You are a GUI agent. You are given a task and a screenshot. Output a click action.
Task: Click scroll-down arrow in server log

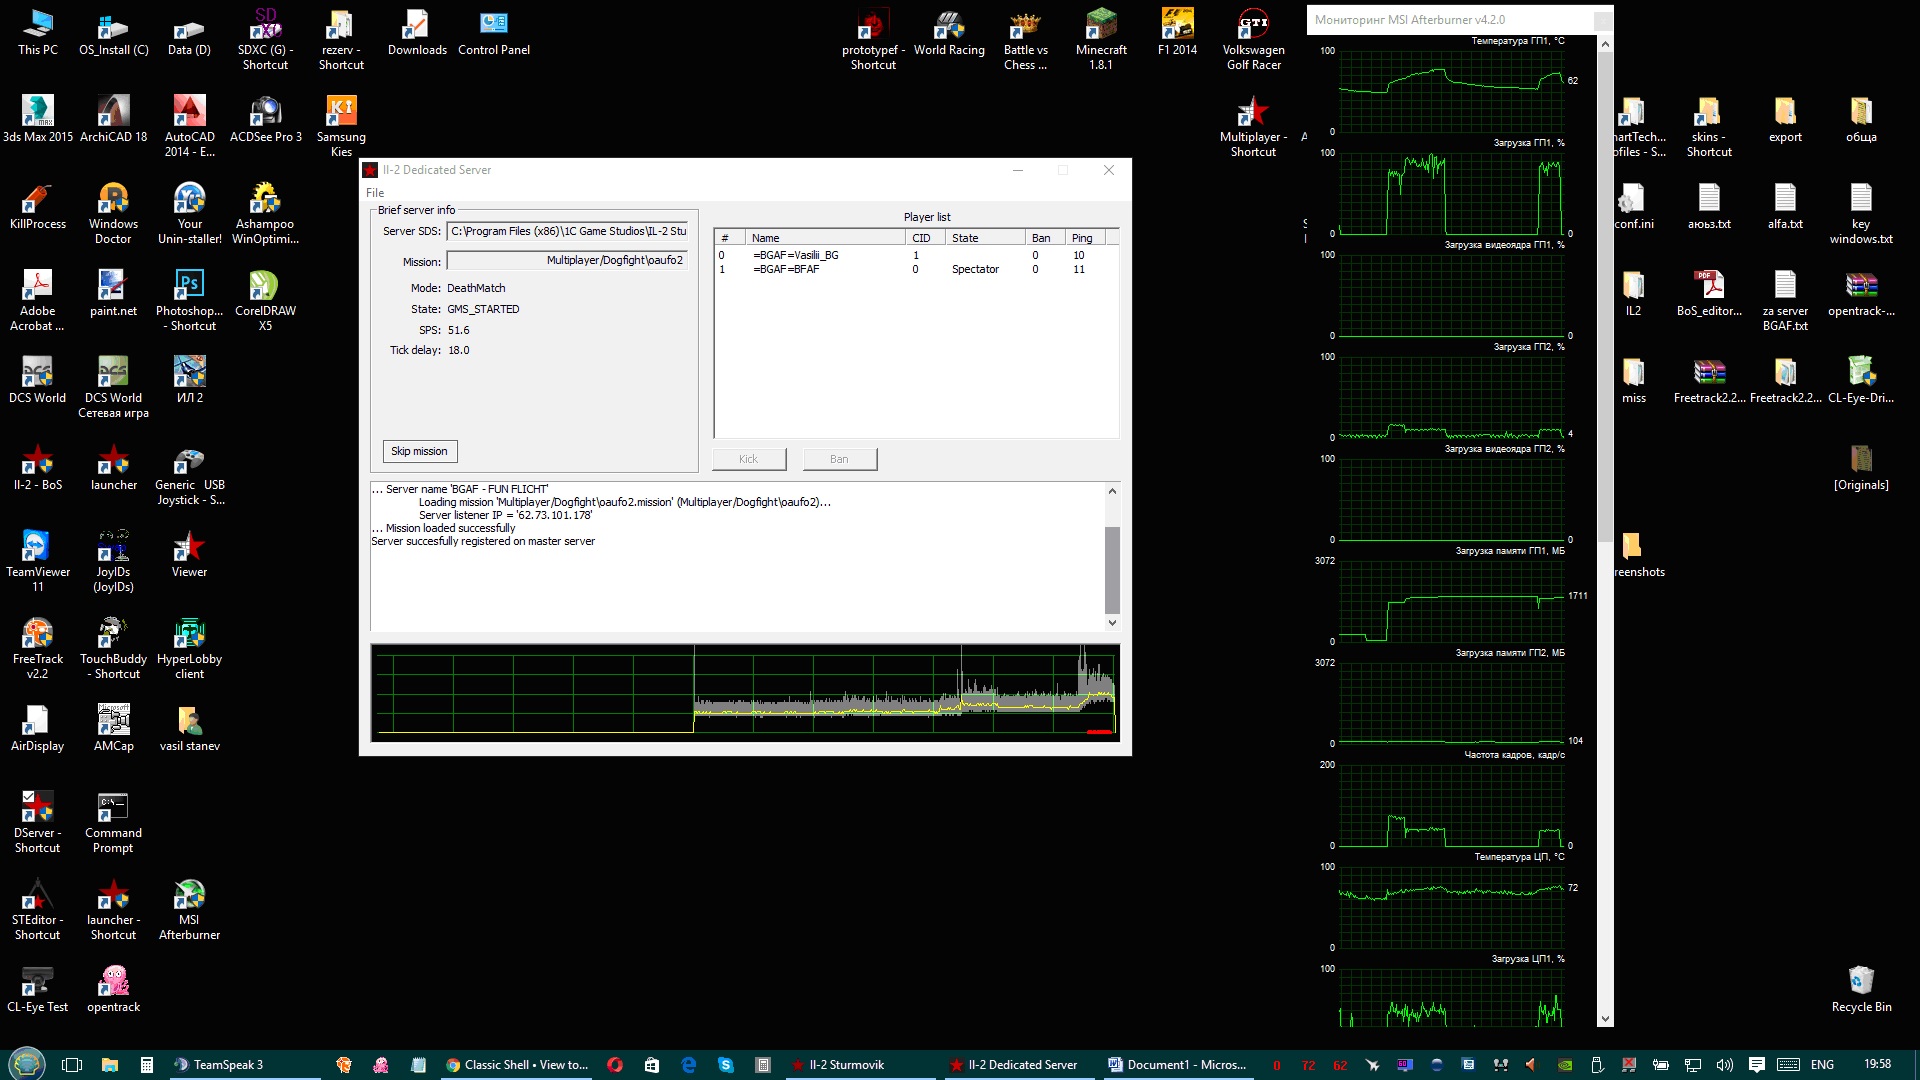click(x=1112, y=623)
